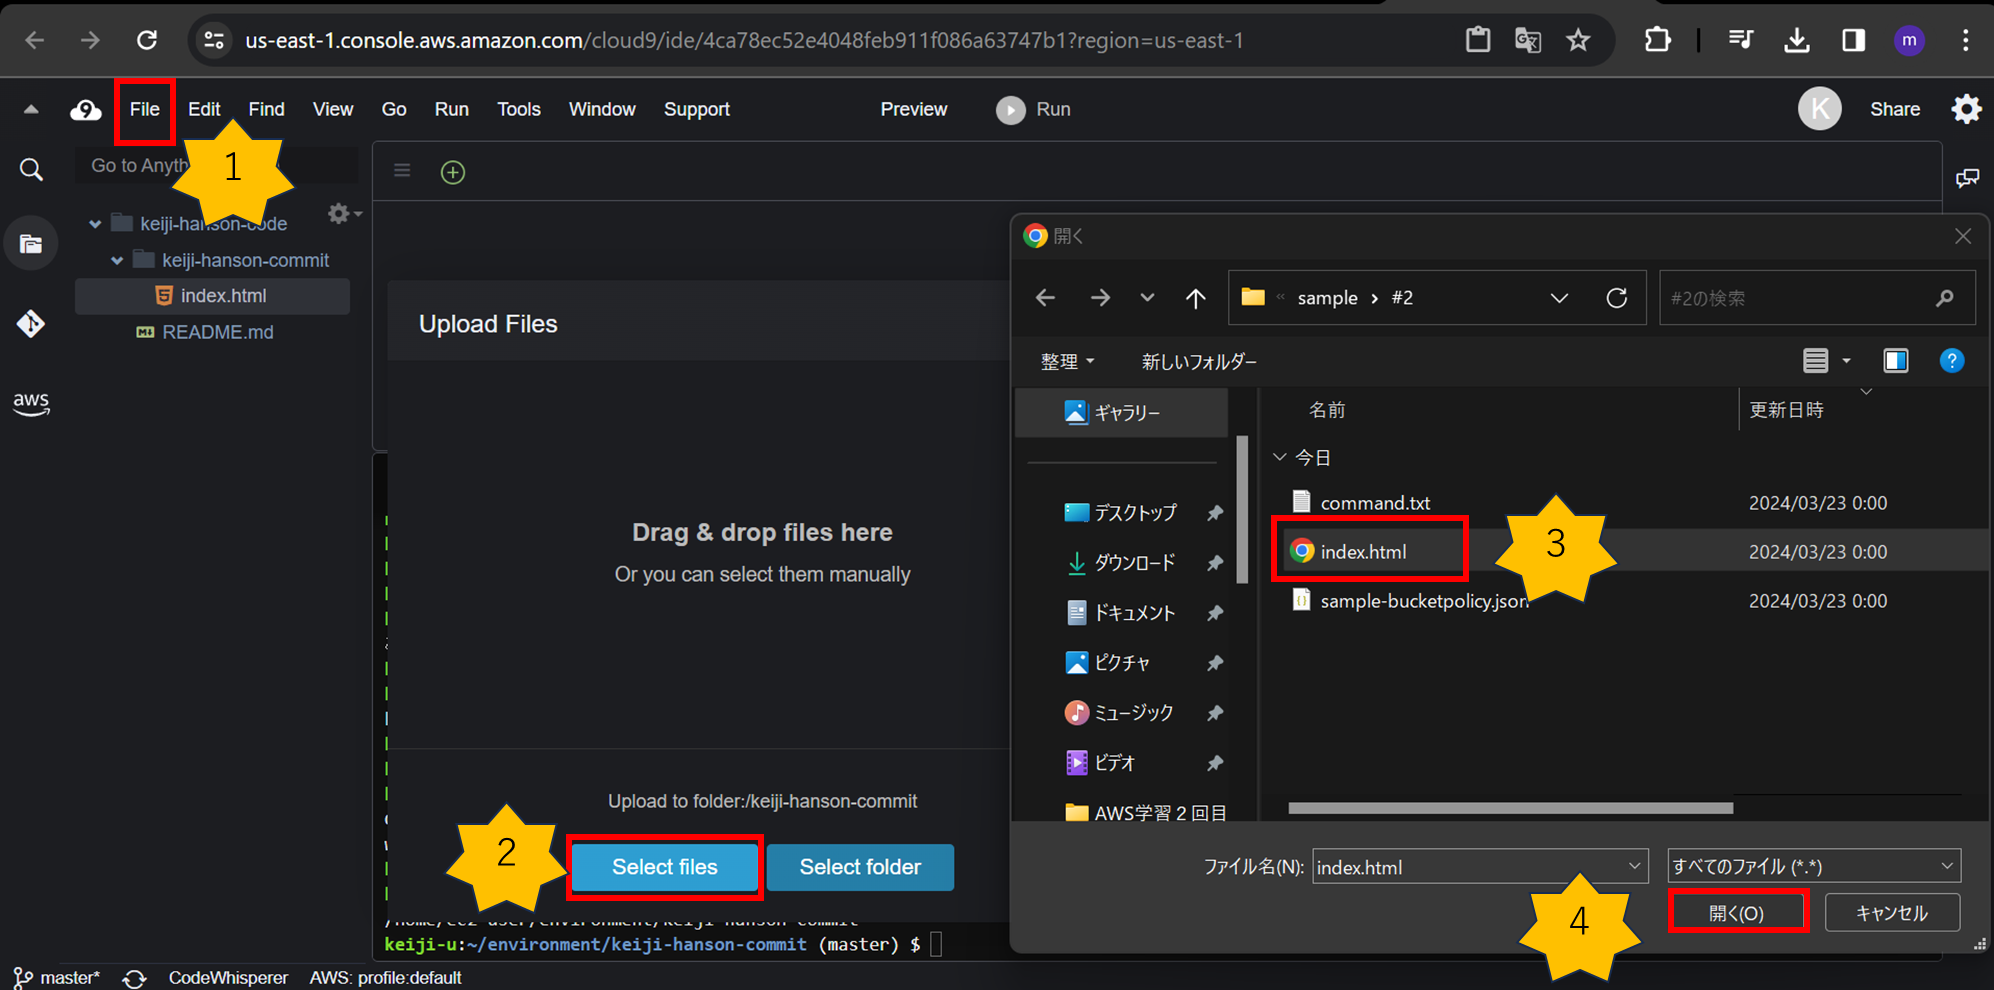Open the Source Control sidebar icon
1994x990 pixels.
pos(31,323)
